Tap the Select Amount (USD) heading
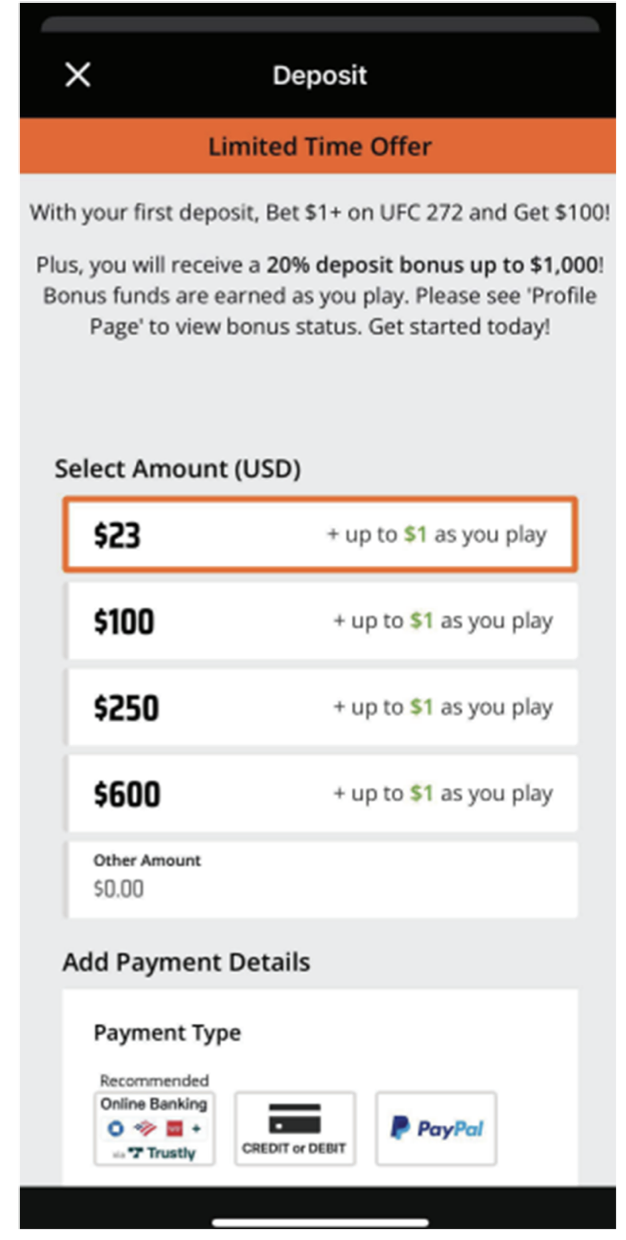This screenshot has height=1240, width=626. [x=177, y=468]
